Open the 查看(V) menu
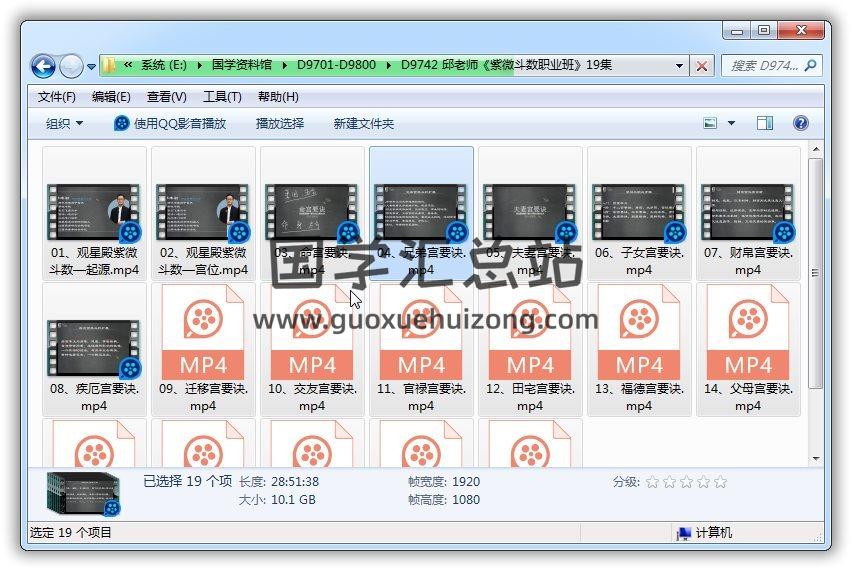 point(166,97)
